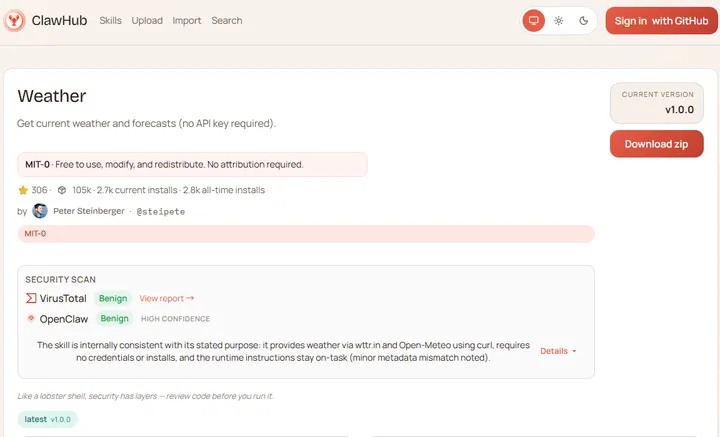Image resolution: width=720 pixels, height=437 pixels.
Task: Click the OpenClaw scanner icon
Action: tap(31, 318)
